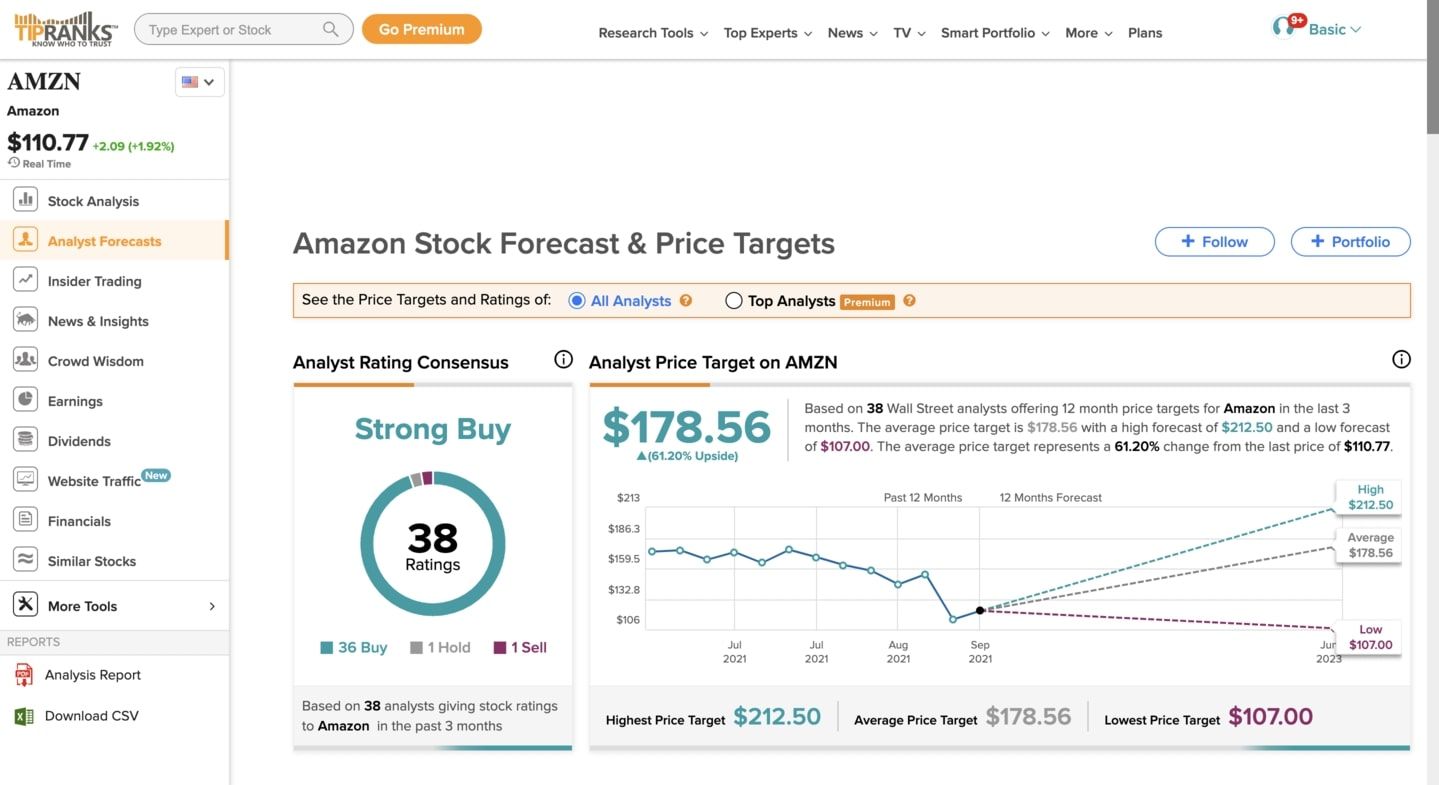Viewport: 1439px width, 785px height.
Task: Select the Top Analysts radio button
Action: (734, 300)
